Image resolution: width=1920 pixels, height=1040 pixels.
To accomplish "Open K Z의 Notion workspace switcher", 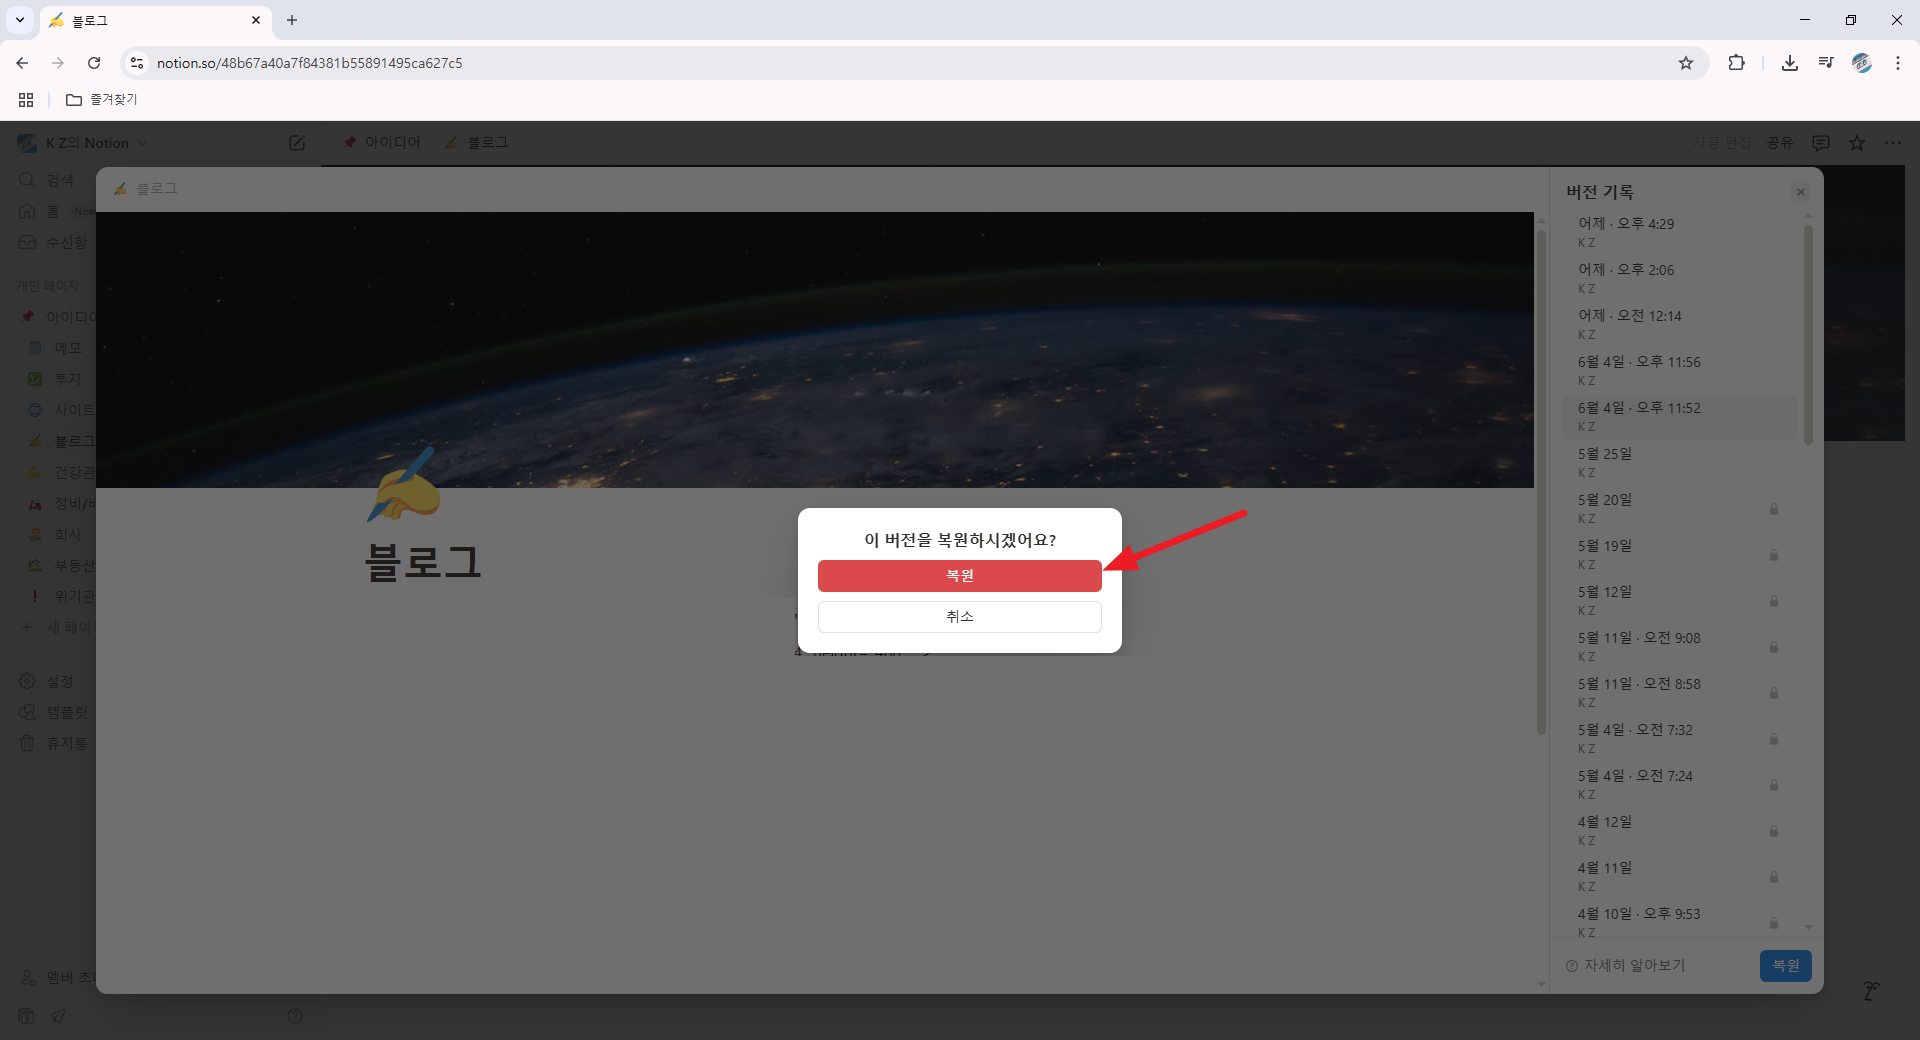I will (83, 143).
